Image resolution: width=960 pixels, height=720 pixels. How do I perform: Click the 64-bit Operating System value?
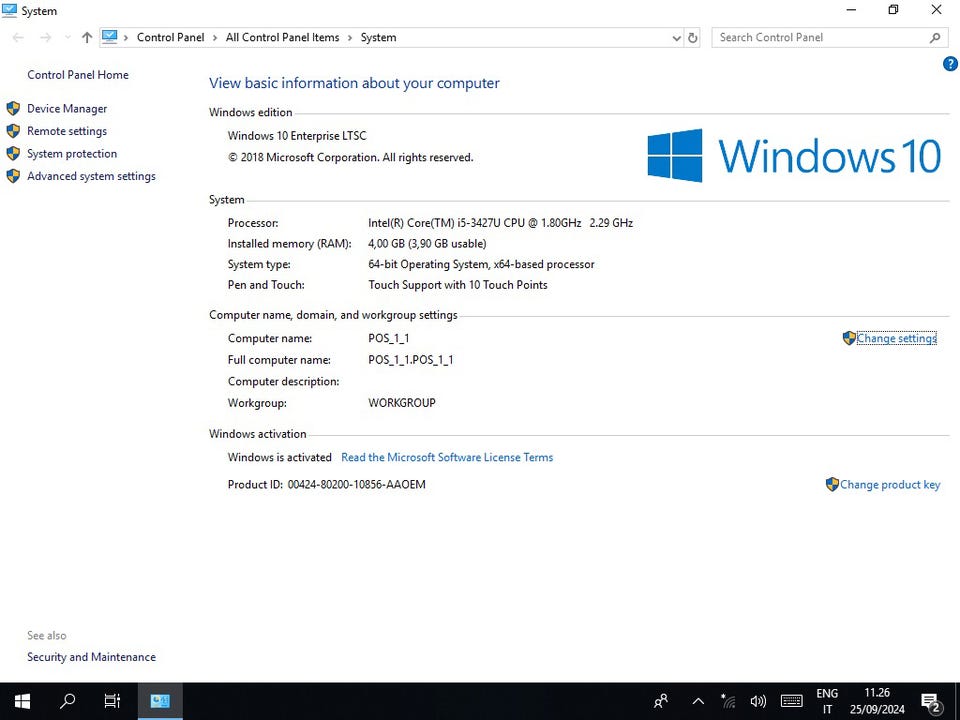tap(481, 264)
